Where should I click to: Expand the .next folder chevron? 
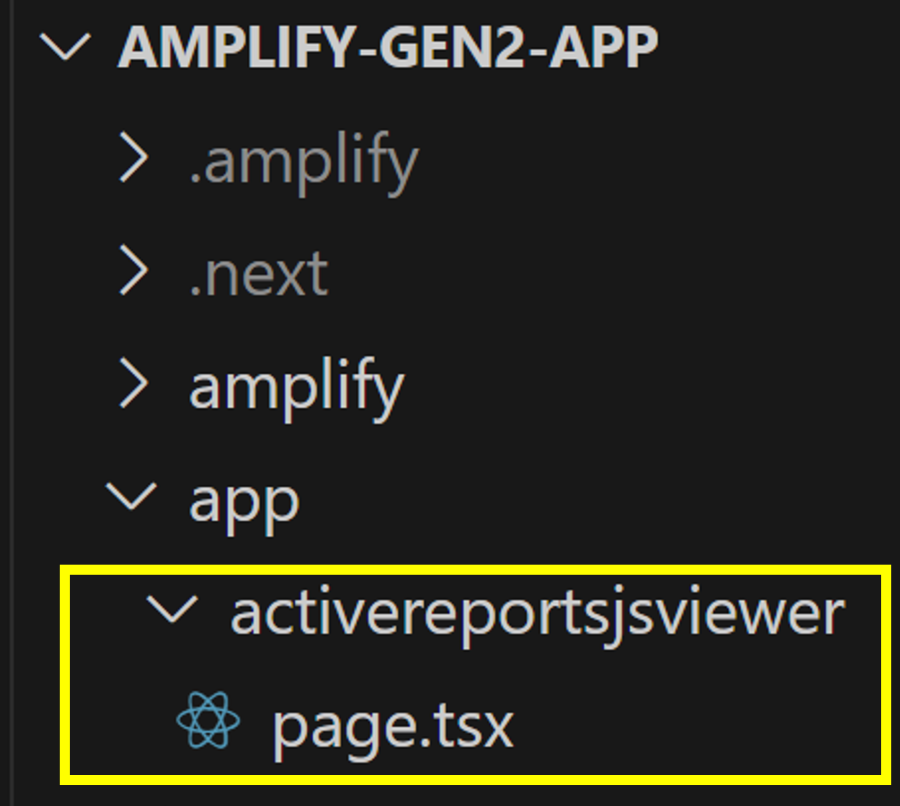pyautogui.click(x=134, y=269)
